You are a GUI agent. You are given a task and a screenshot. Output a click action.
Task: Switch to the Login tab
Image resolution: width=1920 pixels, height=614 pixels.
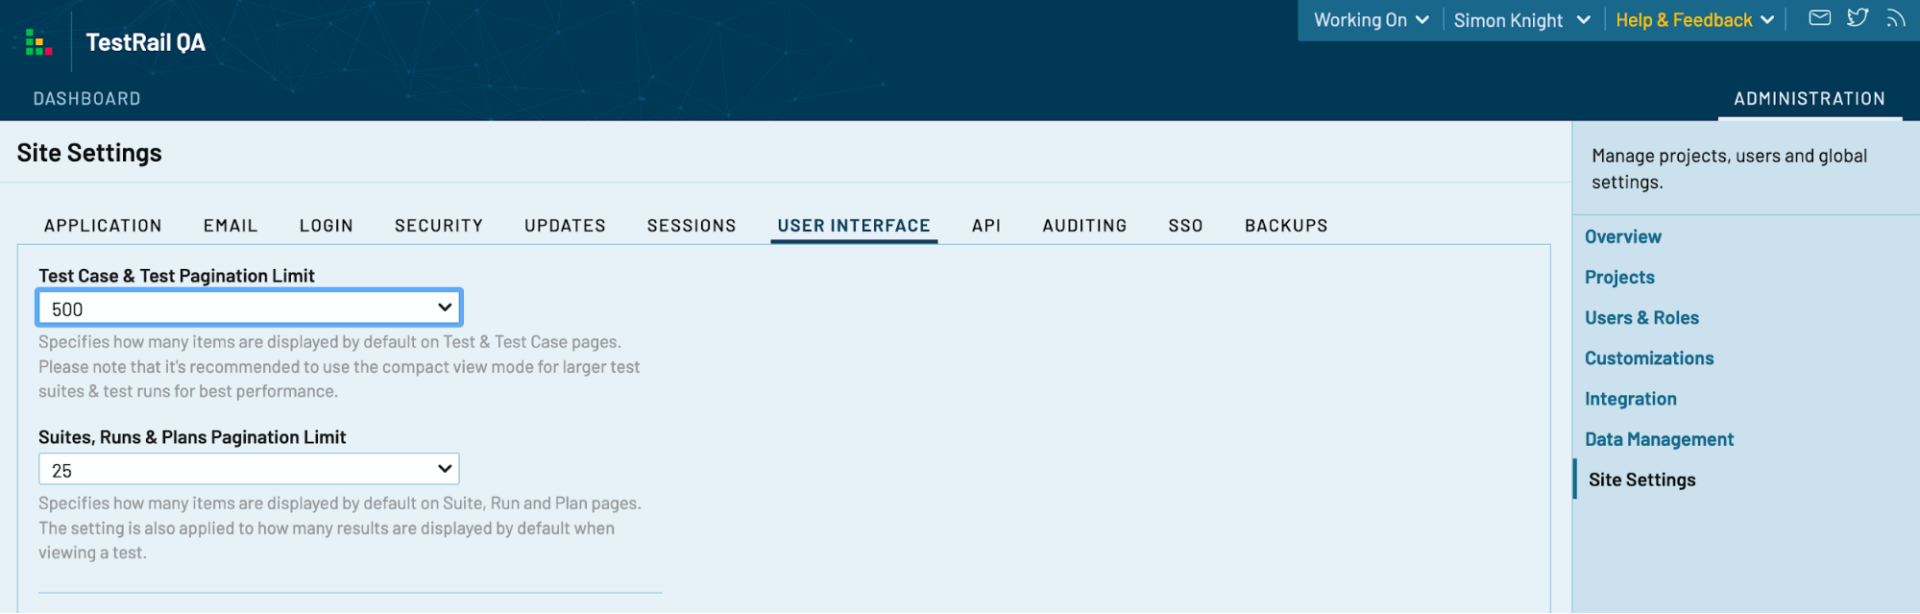pos(326,226)
